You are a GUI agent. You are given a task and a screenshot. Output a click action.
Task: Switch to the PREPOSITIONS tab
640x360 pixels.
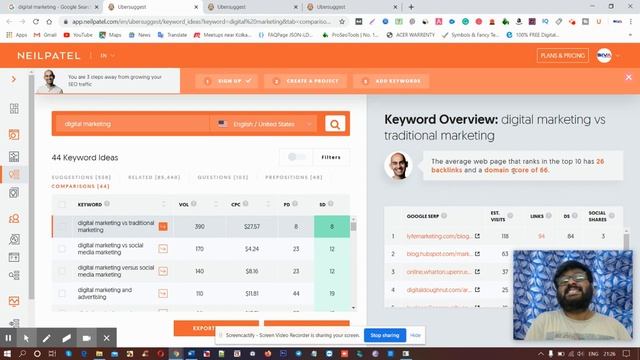pos(293,178)
